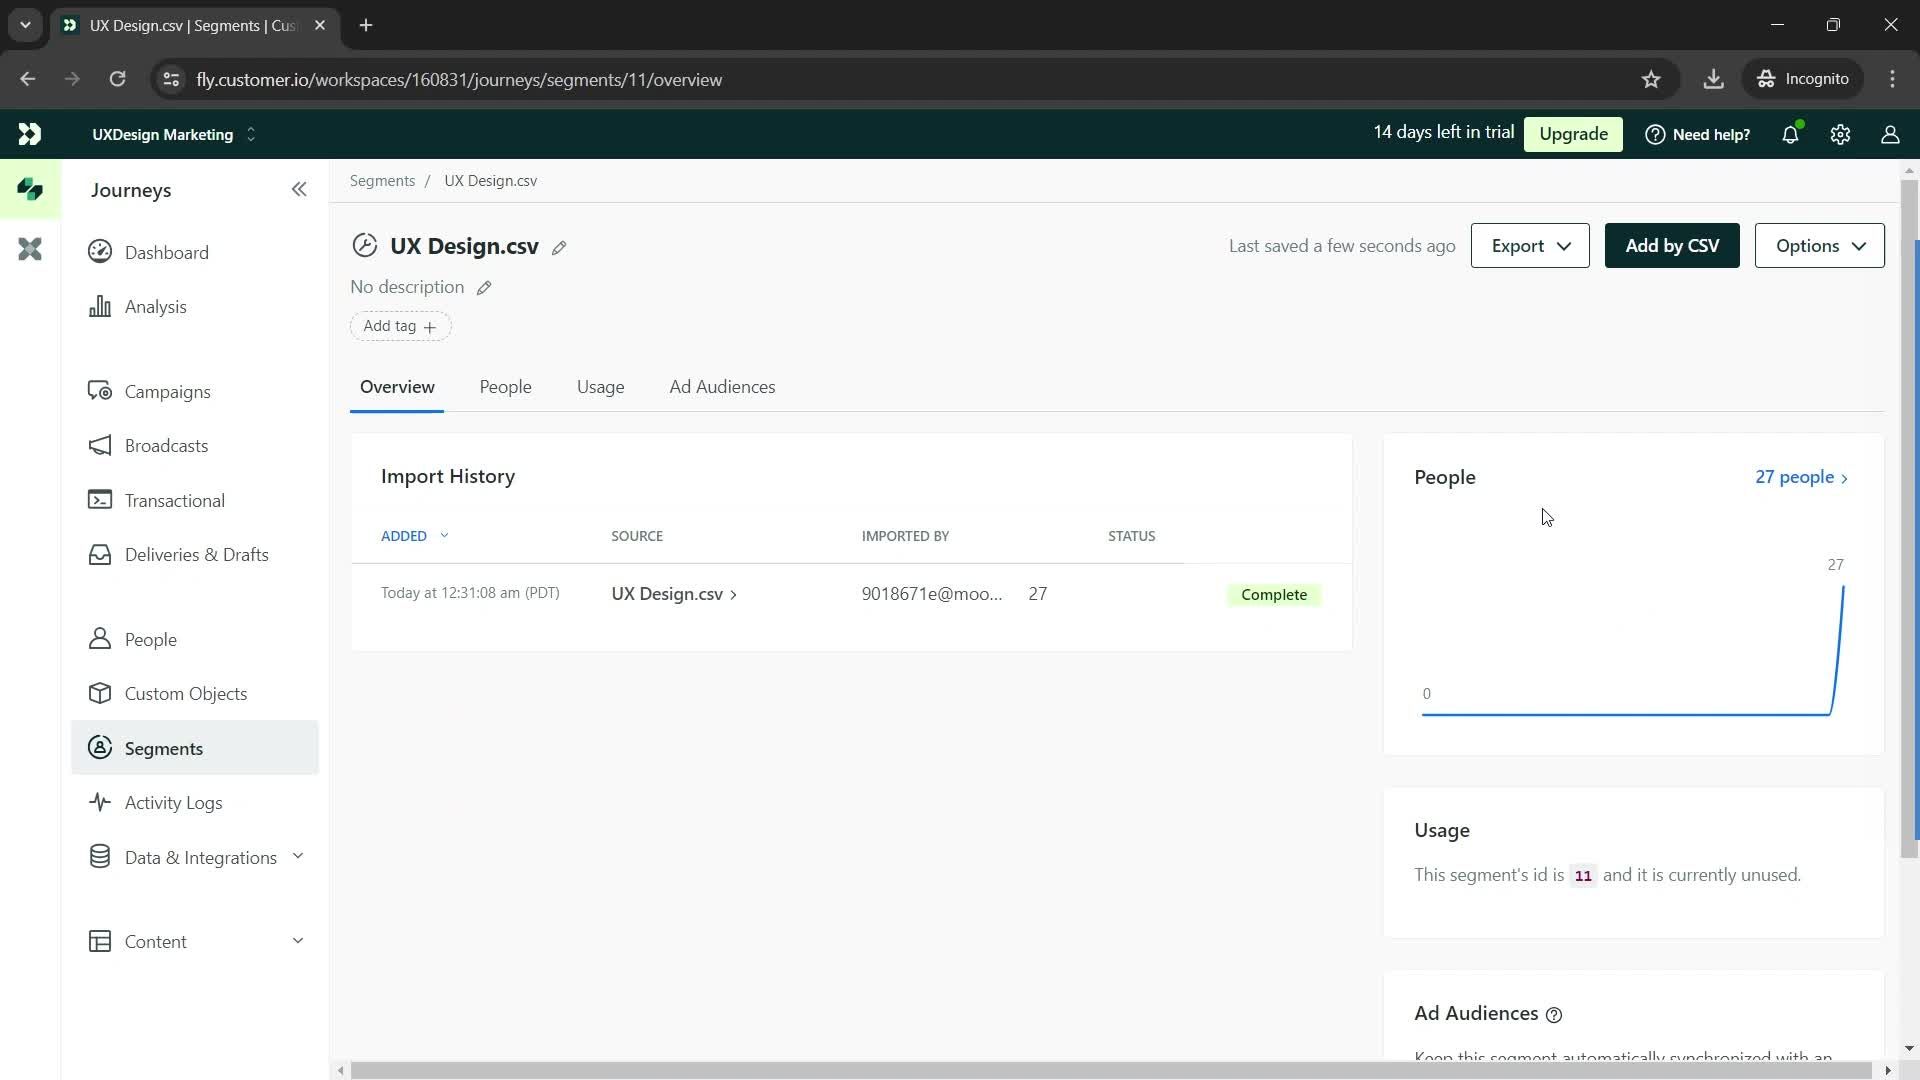1920x1080 pixels.
Task: Click the segment description edit icon
Action: coord(487,286)
